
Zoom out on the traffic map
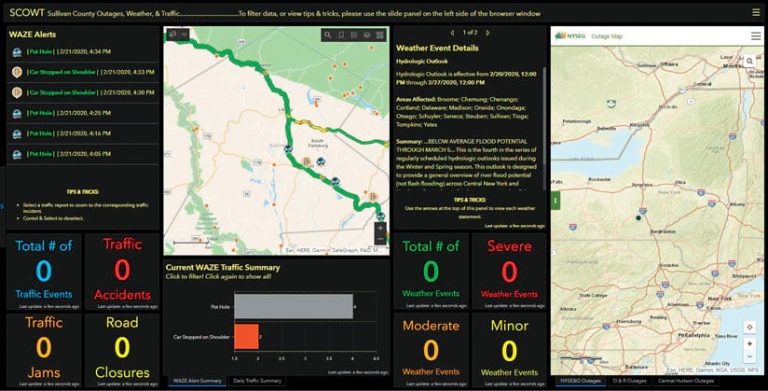pyautogui.click(x=381, y=239)
